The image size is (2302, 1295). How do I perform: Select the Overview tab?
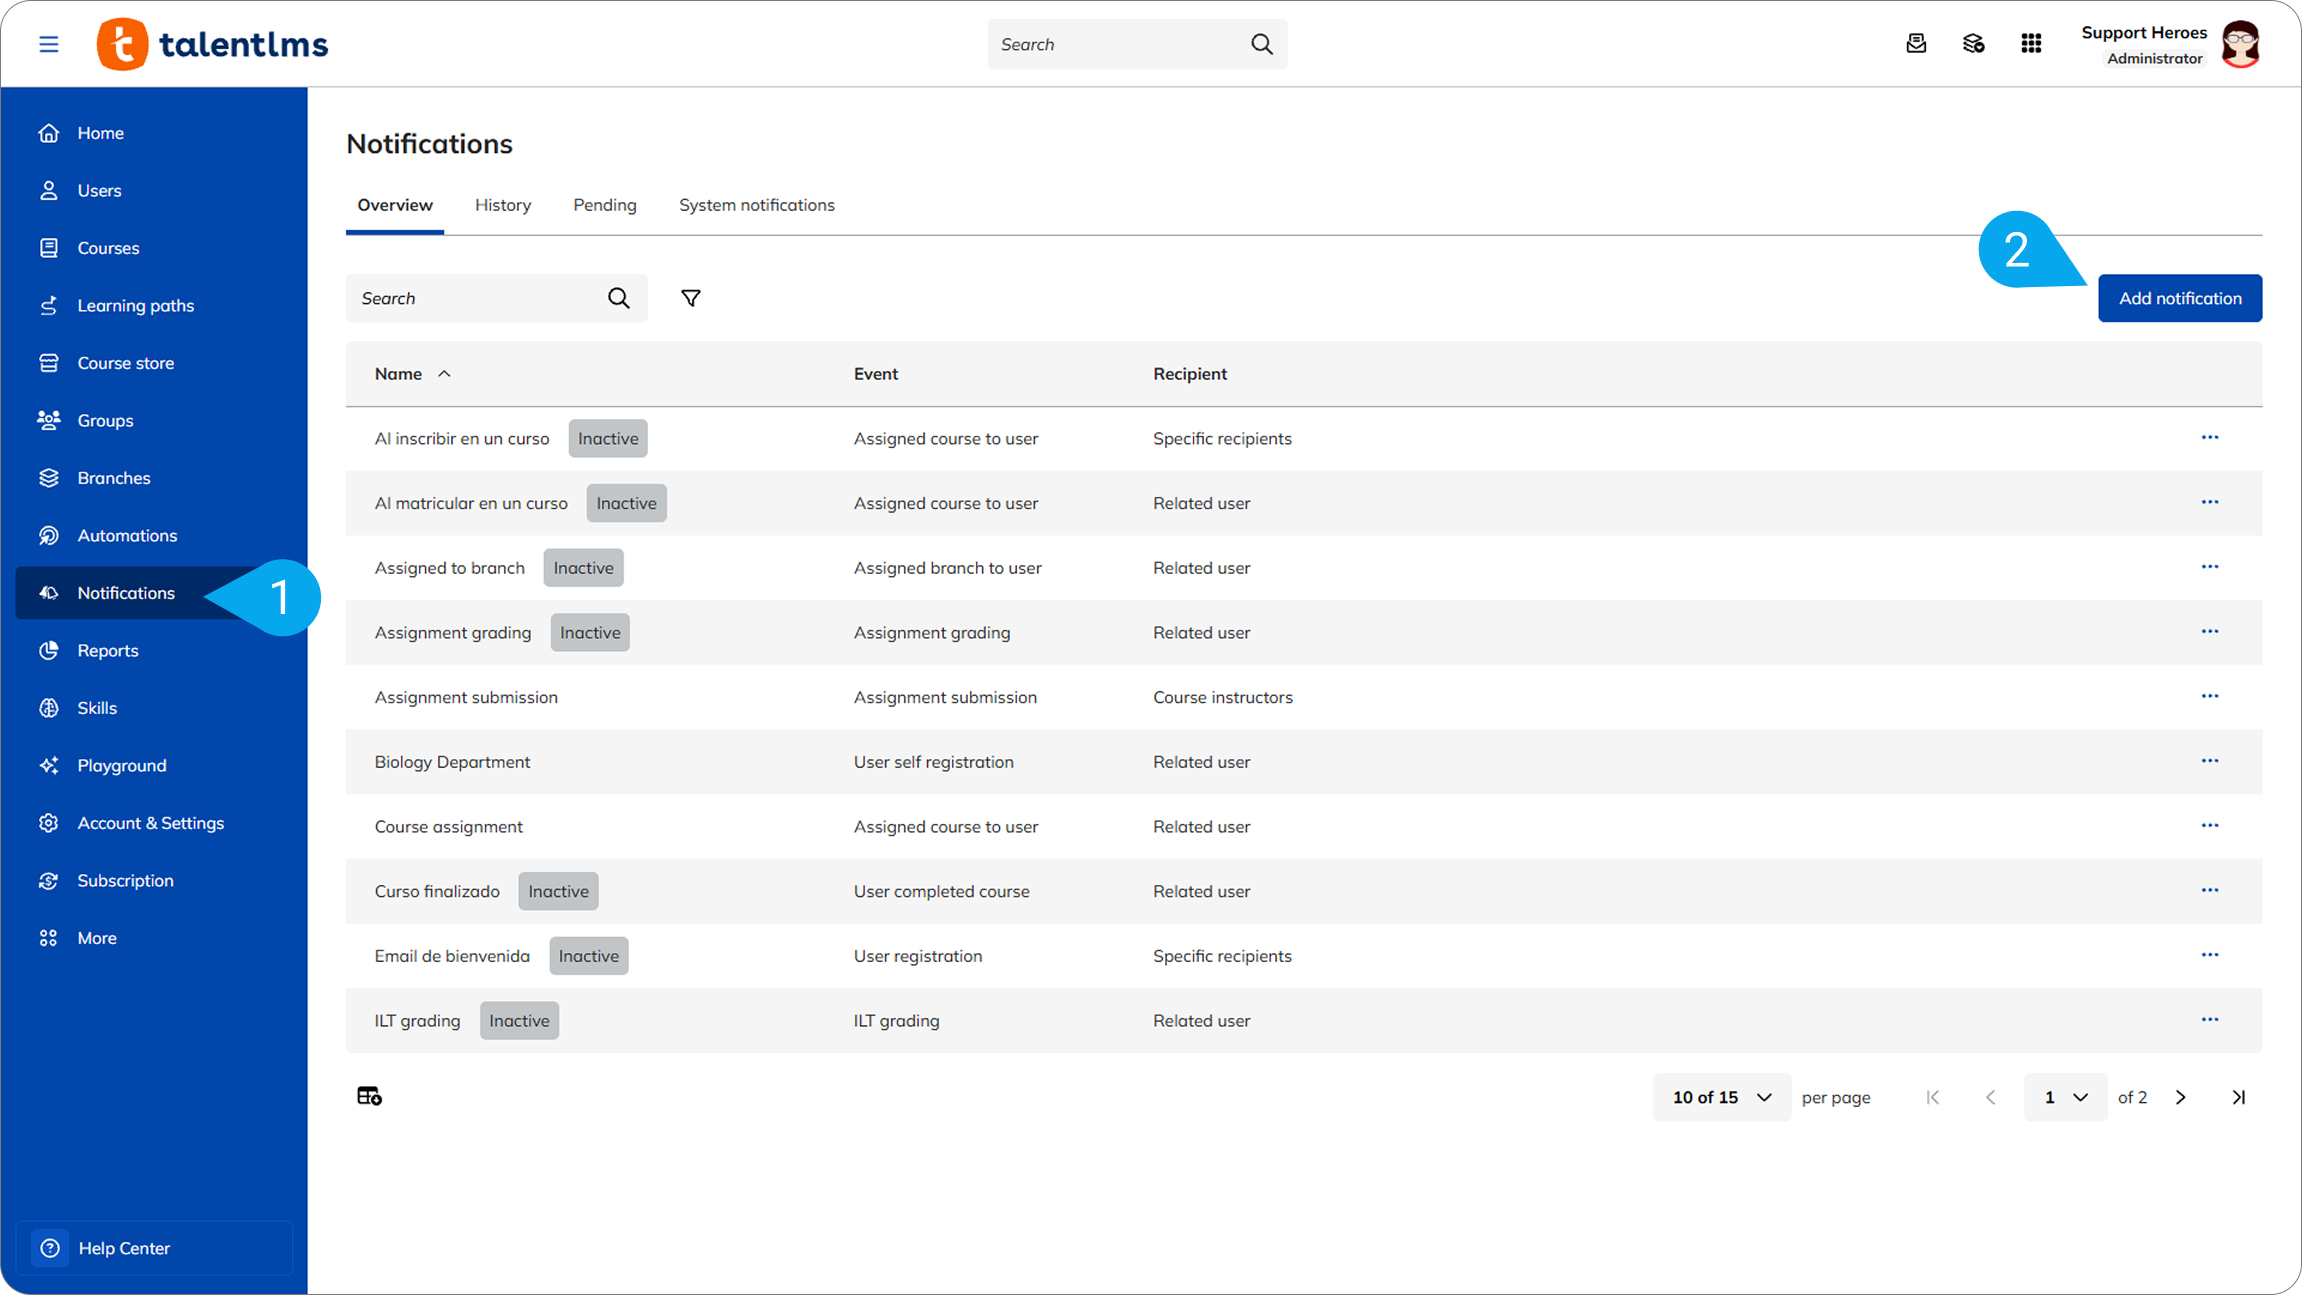(x=395, y=205)
